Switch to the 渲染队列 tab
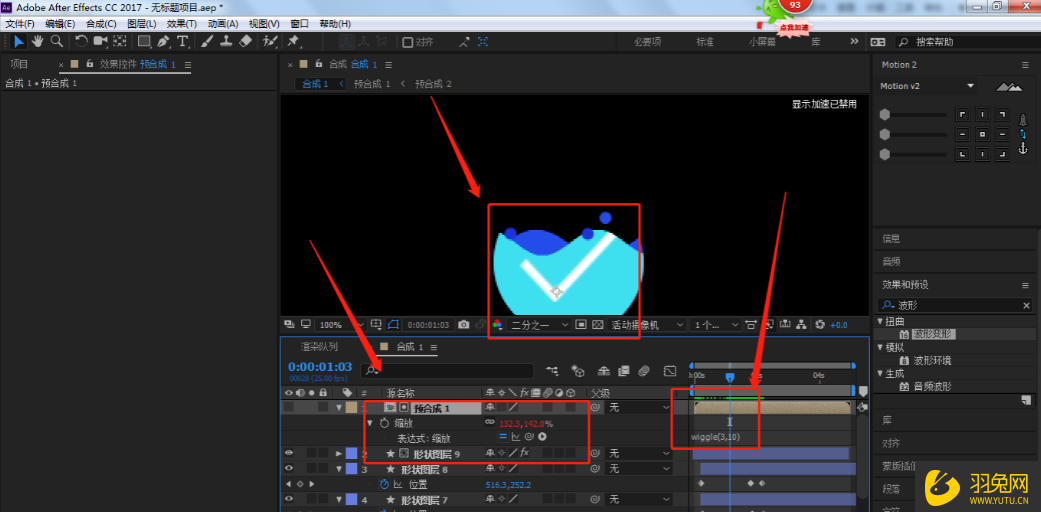 click(319, 347)
